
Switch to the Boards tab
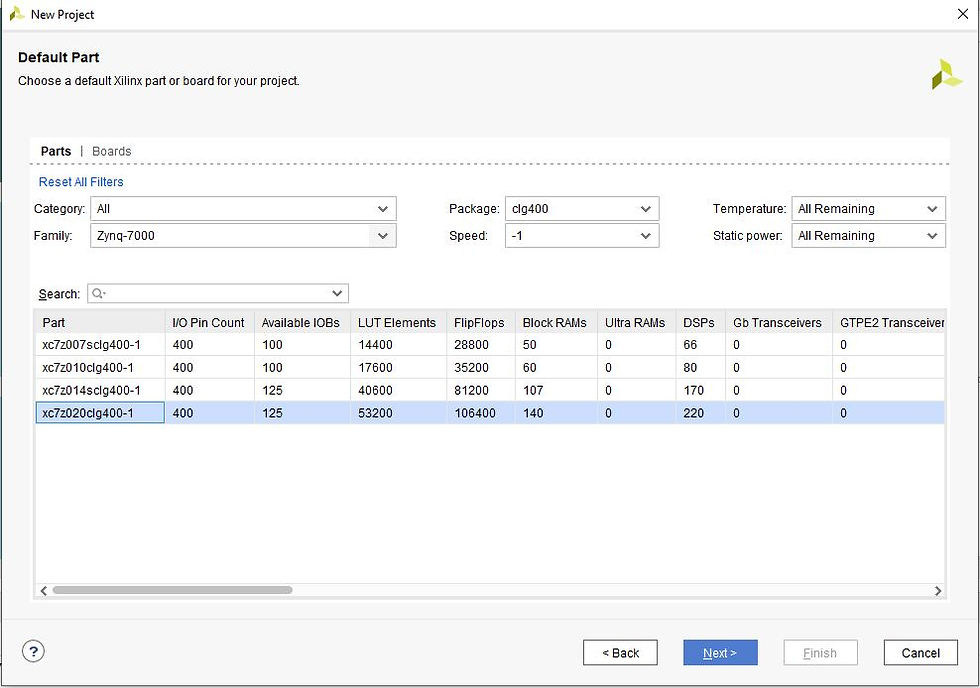[112, 151]
